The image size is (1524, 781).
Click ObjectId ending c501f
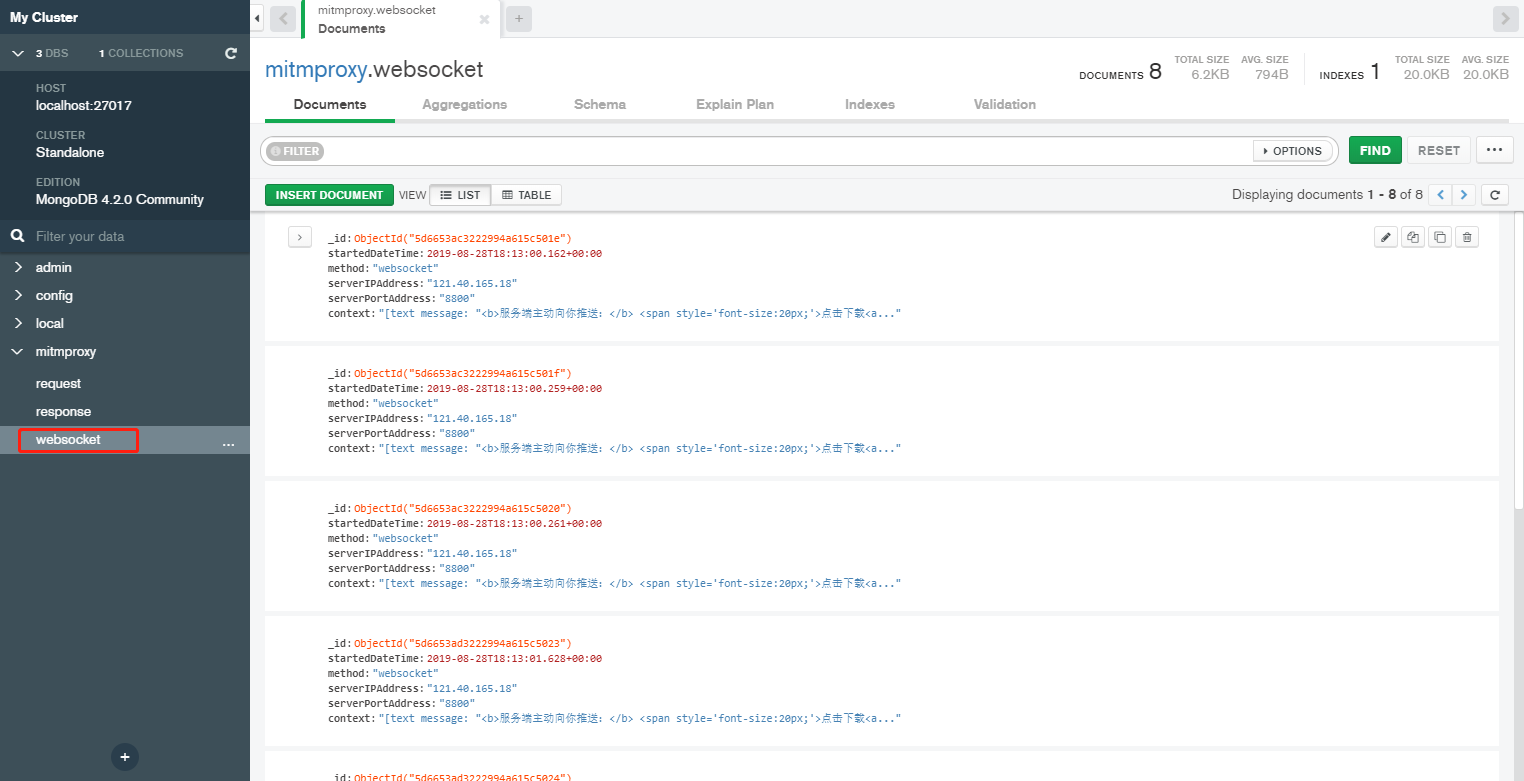463,373
